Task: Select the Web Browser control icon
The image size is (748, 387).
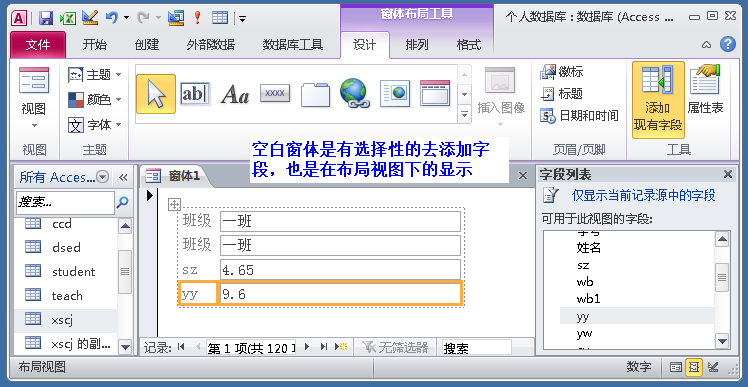Action: 395,94
